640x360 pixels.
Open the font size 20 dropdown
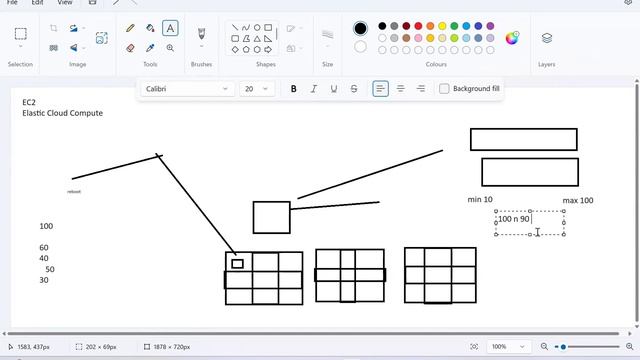[x=257, y=89]
